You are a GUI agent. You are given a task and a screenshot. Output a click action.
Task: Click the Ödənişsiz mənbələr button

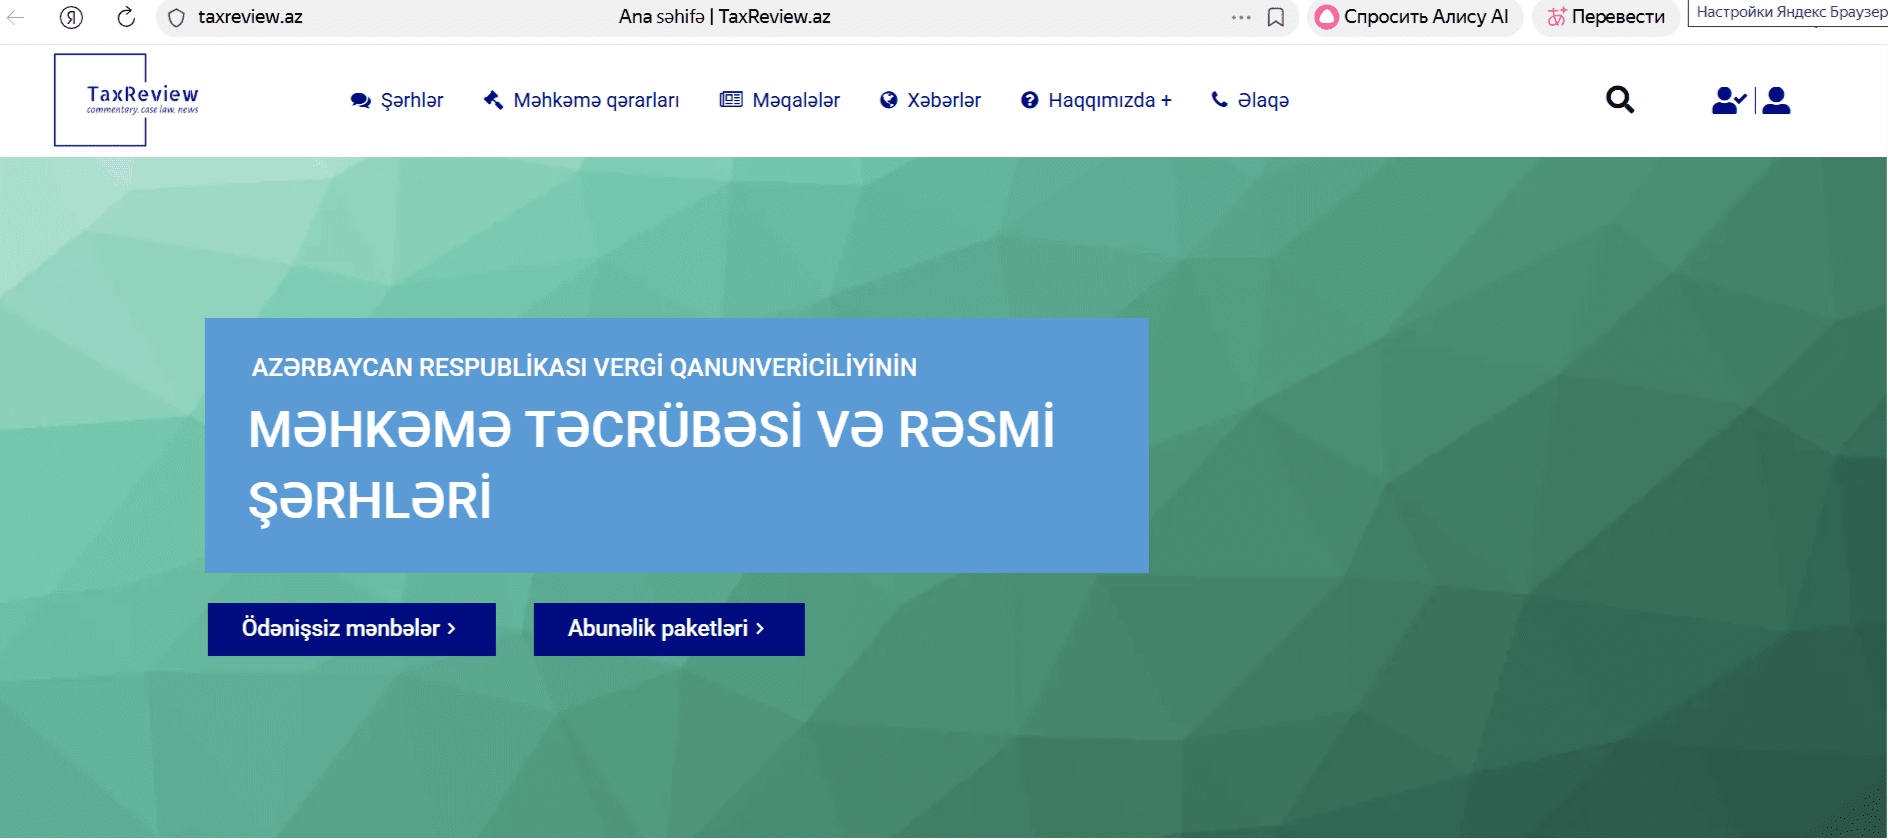click(x=351, y=629)
